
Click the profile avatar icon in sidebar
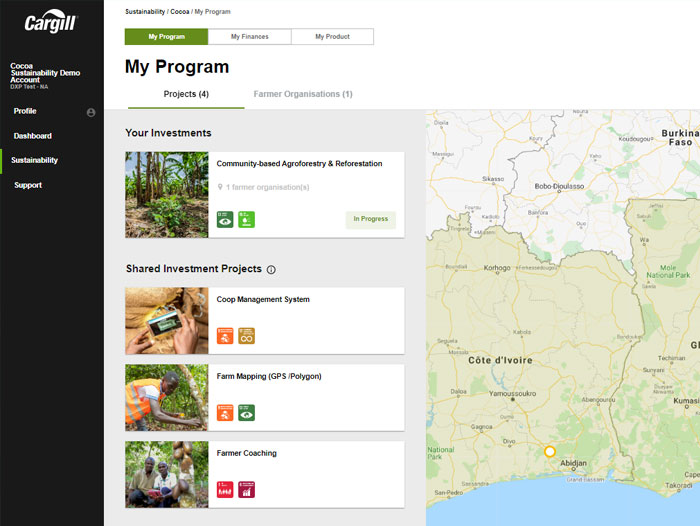[91, 112]
